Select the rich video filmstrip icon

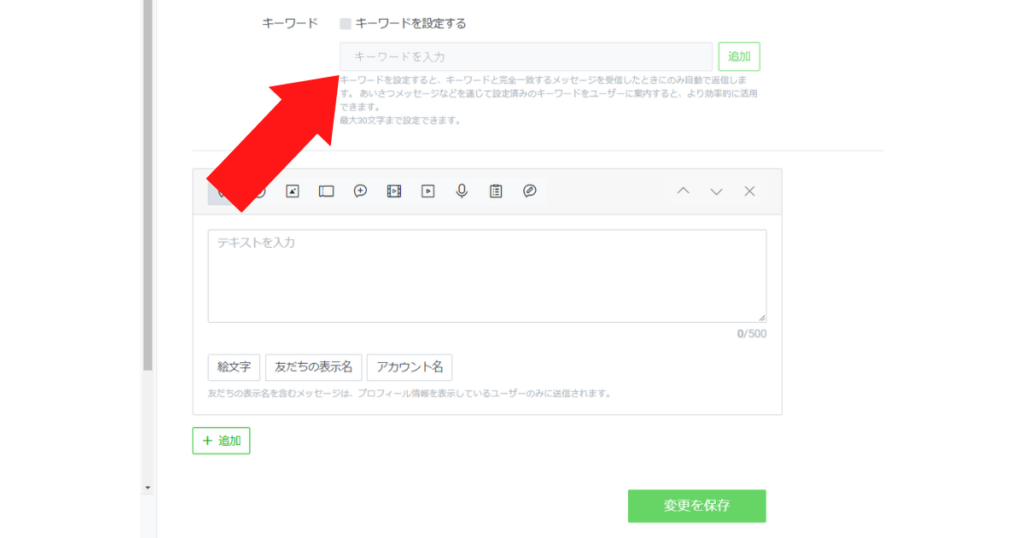(x=394, y=191)
